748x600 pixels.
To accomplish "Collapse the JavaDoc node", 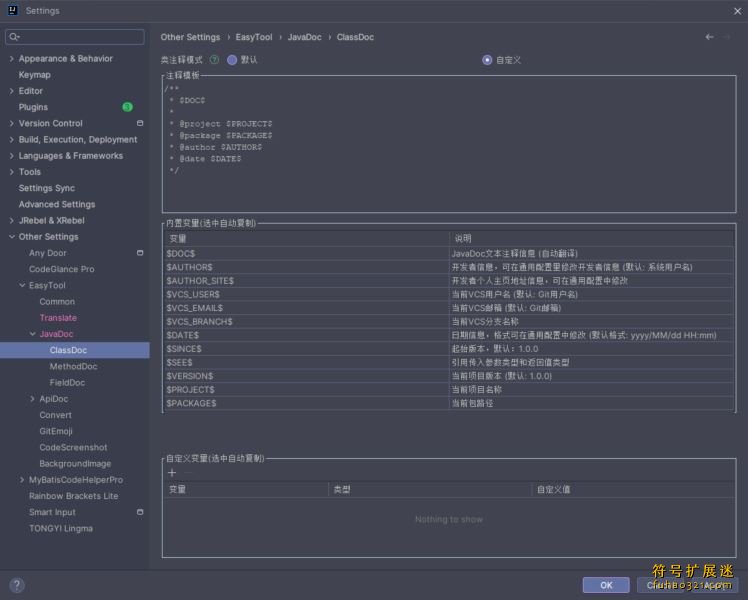I will tap(32, 334).
